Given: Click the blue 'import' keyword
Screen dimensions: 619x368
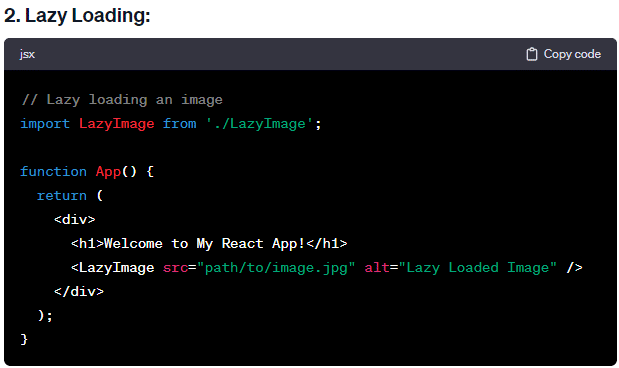Looking at the screenshot, I should tap(45, 124).
